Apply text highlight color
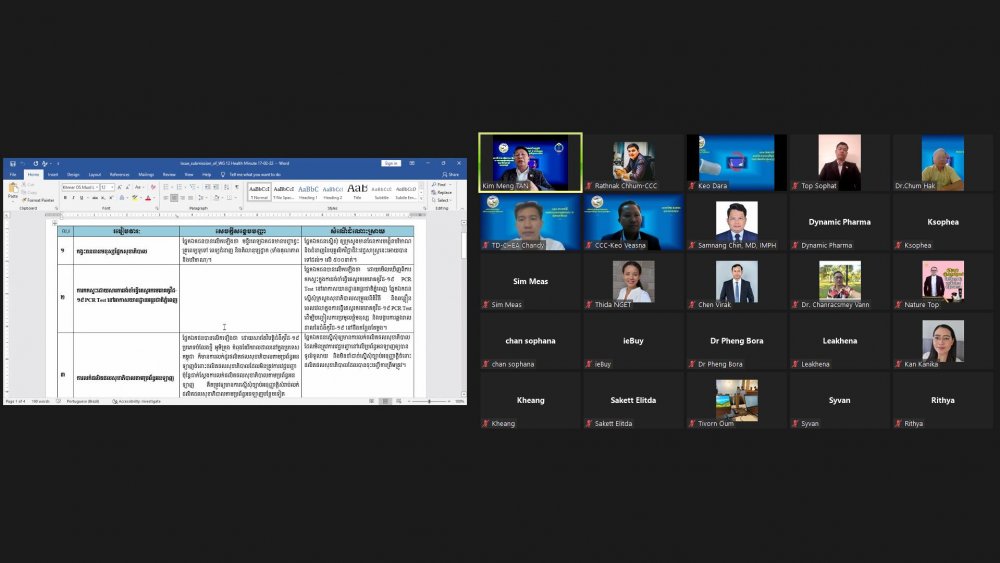This screenshot has width=1000, height=563. 136,198
